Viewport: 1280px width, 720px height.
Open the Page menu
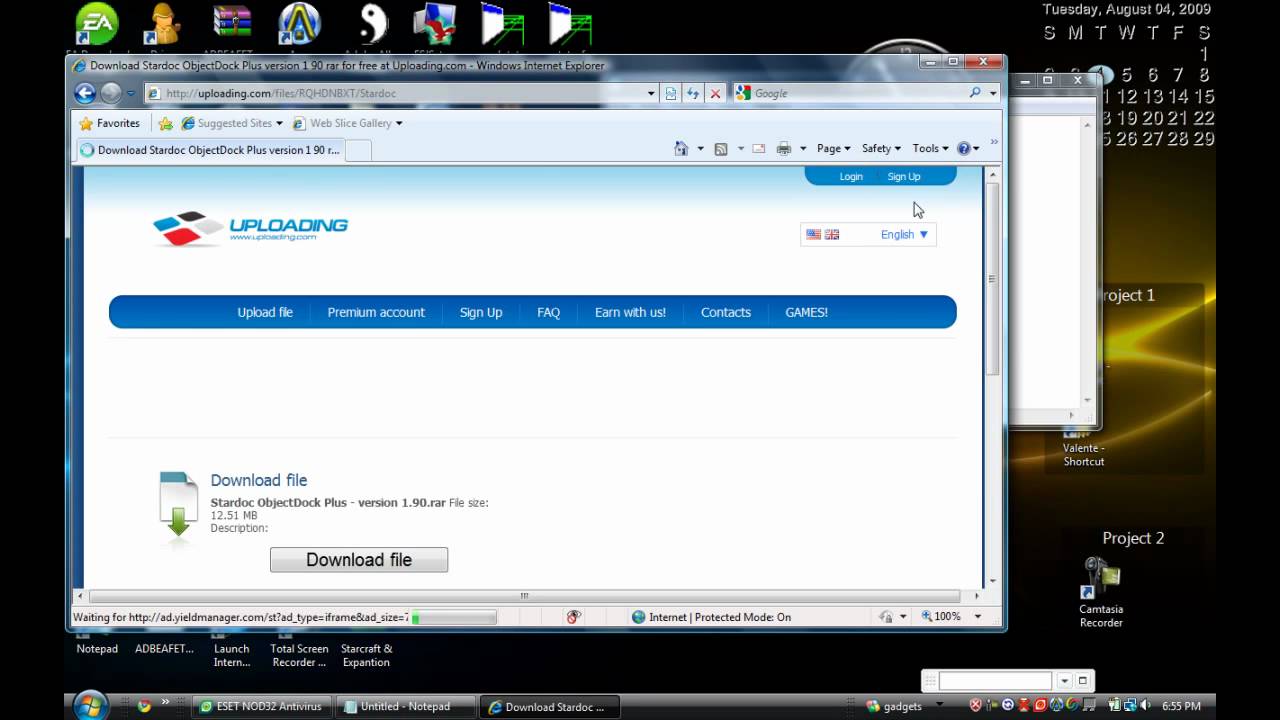point(833,148)
